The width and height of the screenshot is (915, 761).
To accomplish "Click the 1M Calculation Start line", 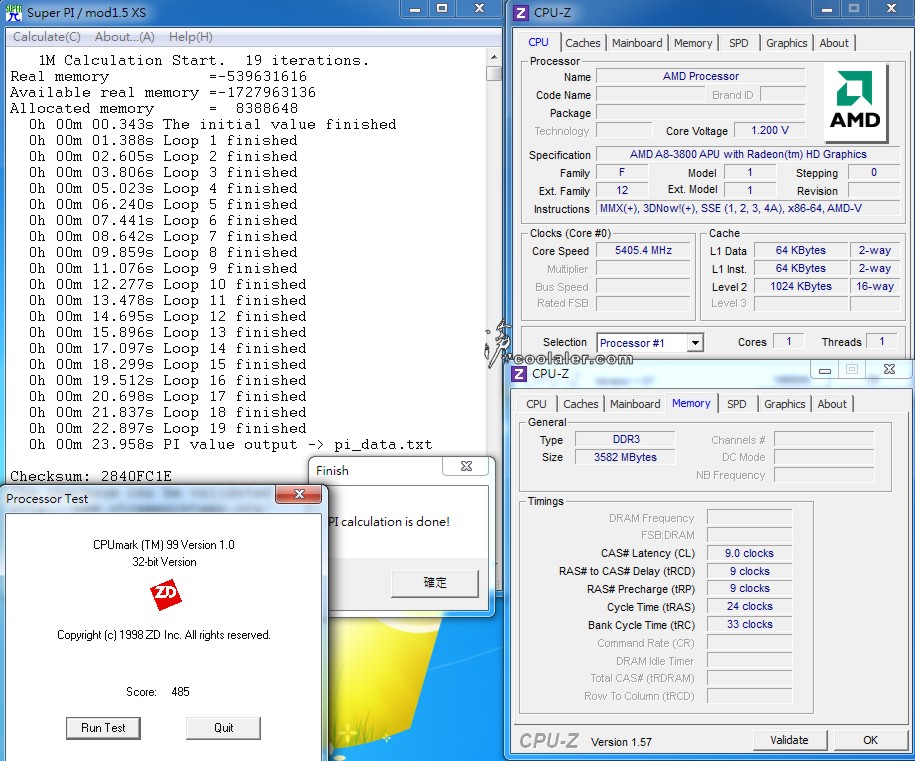I will [204, 60].
